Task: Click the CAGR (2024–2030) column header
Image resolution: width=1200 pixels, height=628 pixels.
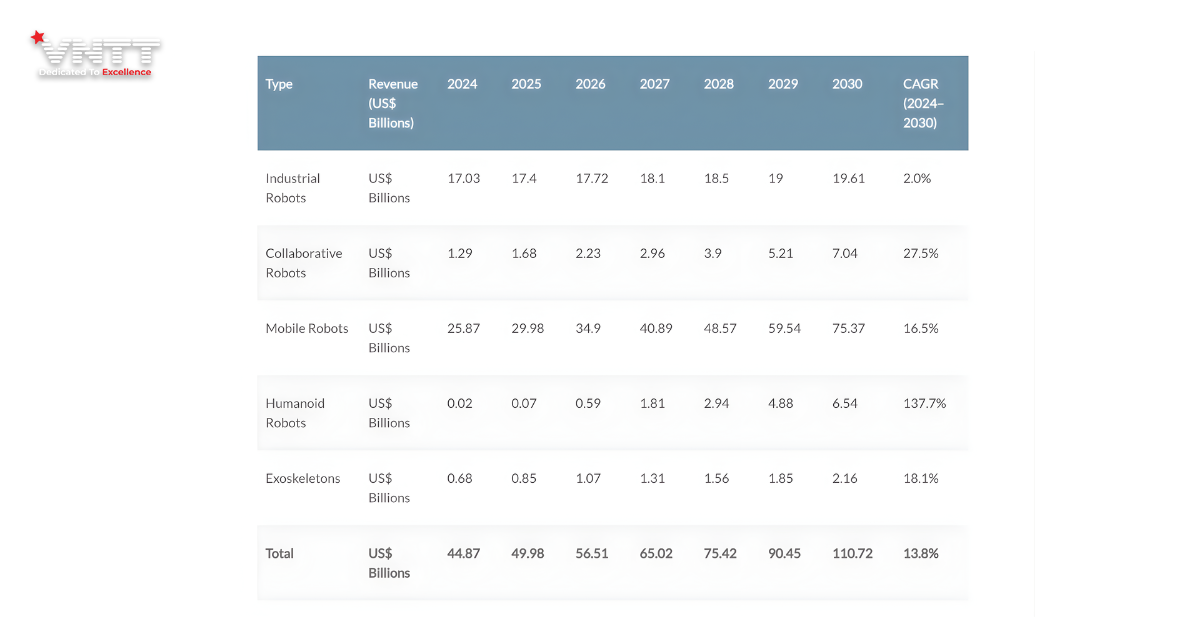Action: coord(922,103)
